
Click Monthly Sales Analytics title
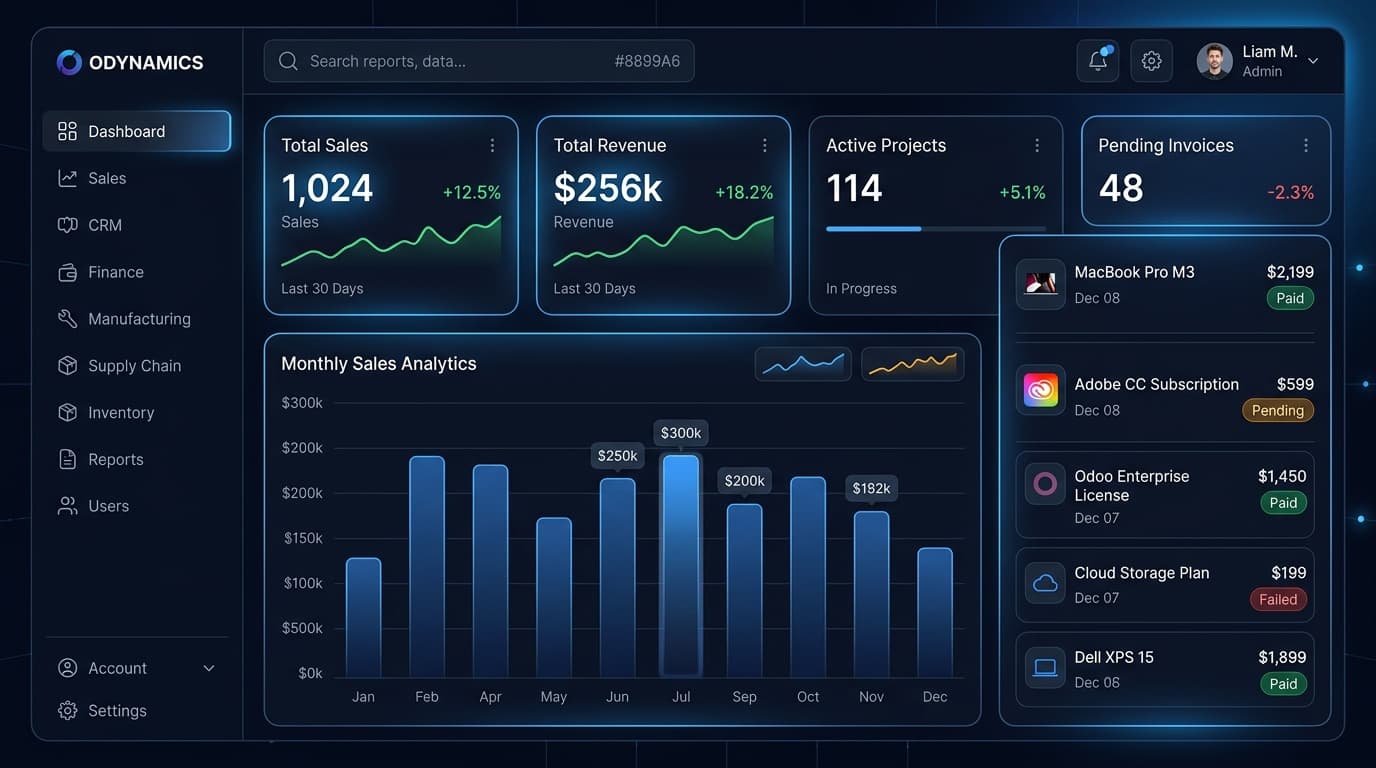(378, 364)
